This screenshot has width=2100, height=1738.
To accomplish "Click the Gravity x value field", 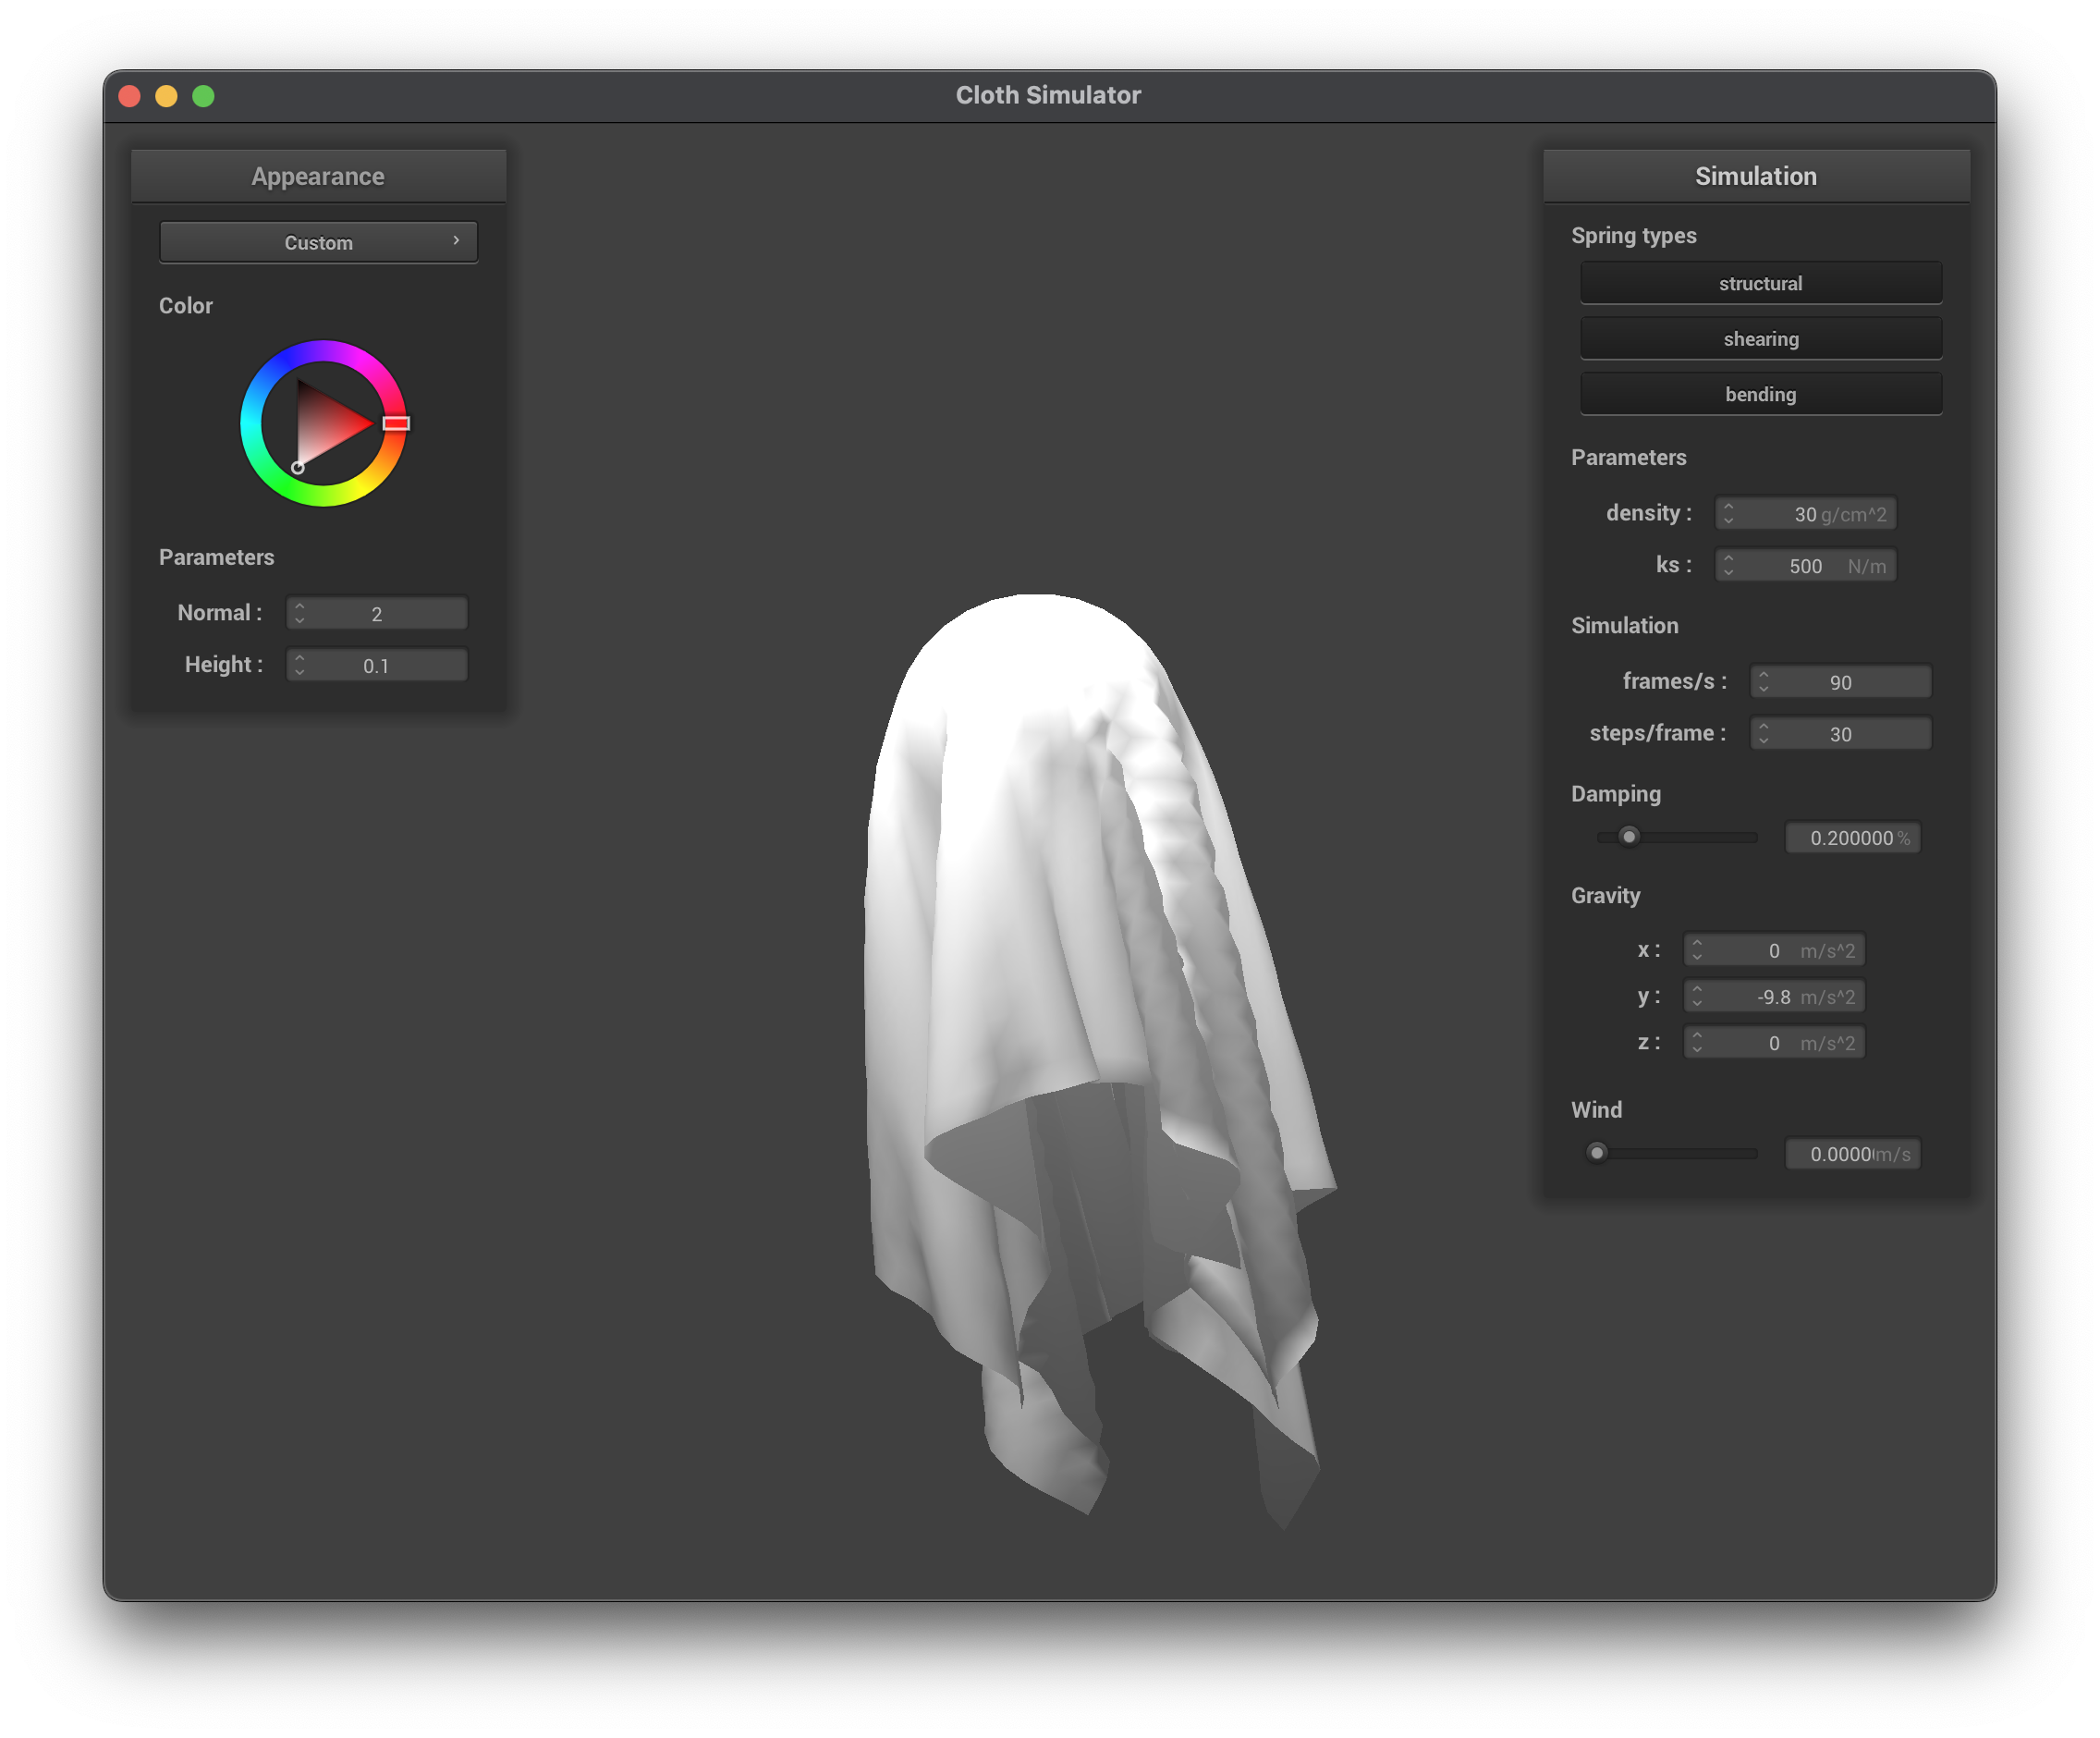I will pyautogui.click(x=1773, y=950).
